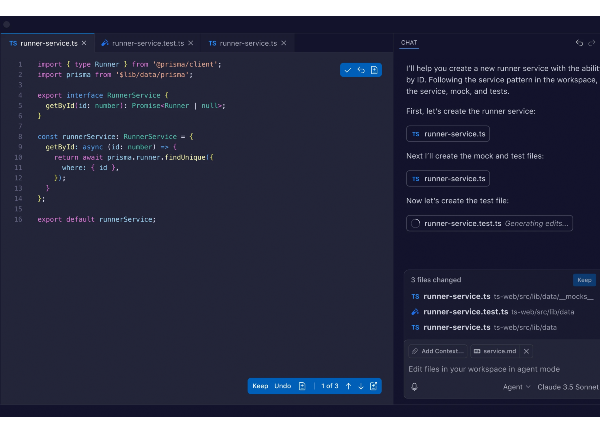Screen dimensions: 600x433
Task: Open the Claude 3.5 Sonnet model picker
Action: pyautogui.click(x=568, y=387)
